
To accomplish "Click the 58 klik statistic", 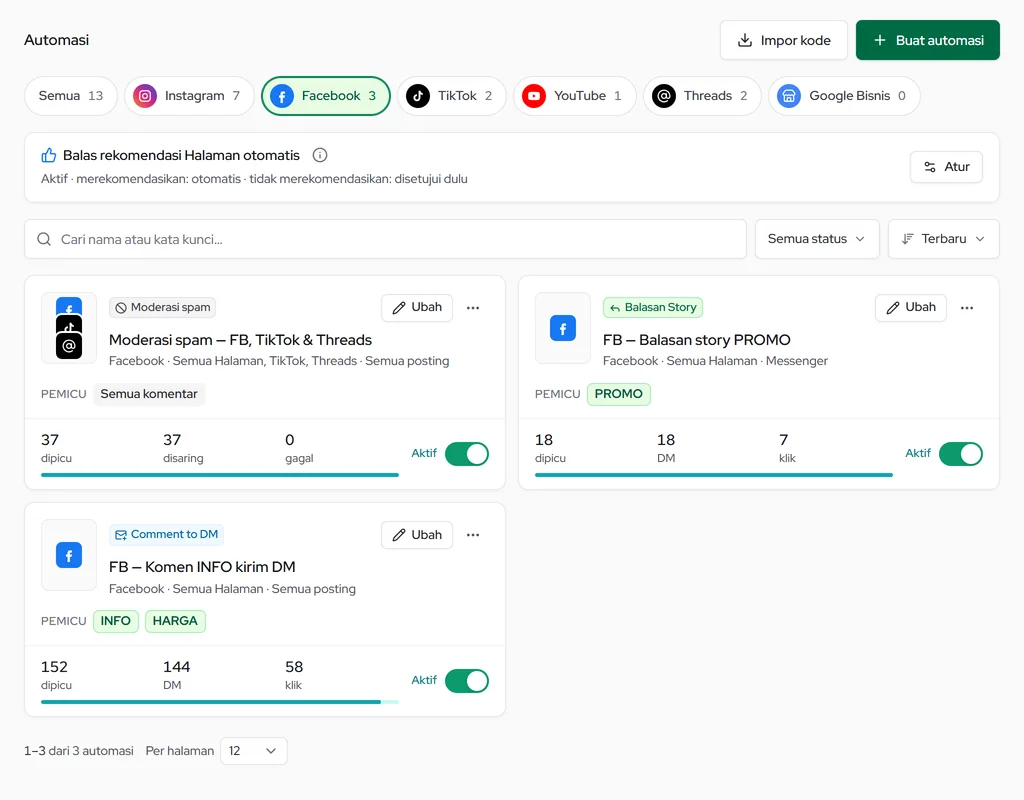I will click(294, 675).
